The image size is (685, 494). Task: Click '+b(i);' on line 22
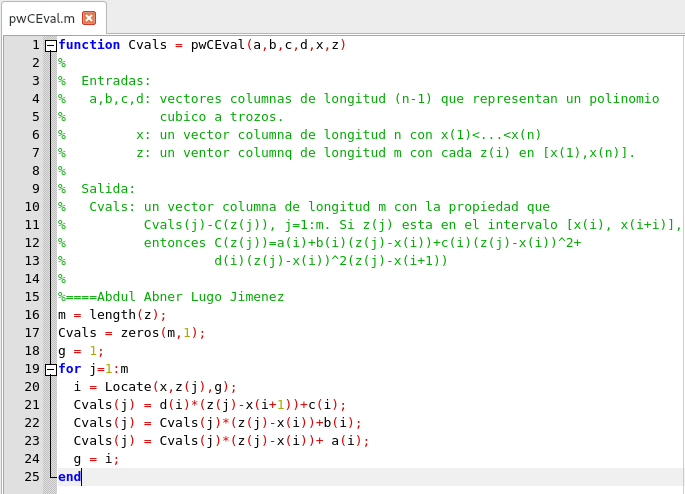339,423
